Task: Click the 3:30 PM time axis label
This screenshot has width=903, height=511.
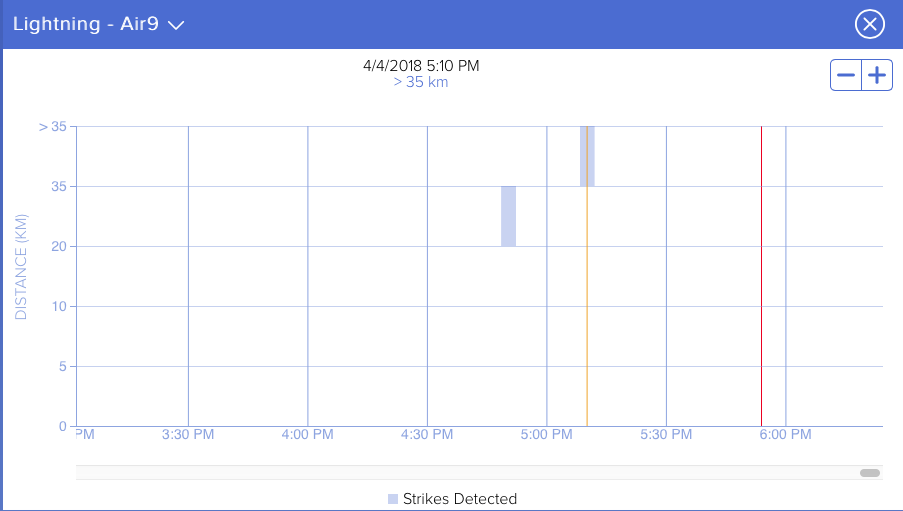Action: [188, 435]
